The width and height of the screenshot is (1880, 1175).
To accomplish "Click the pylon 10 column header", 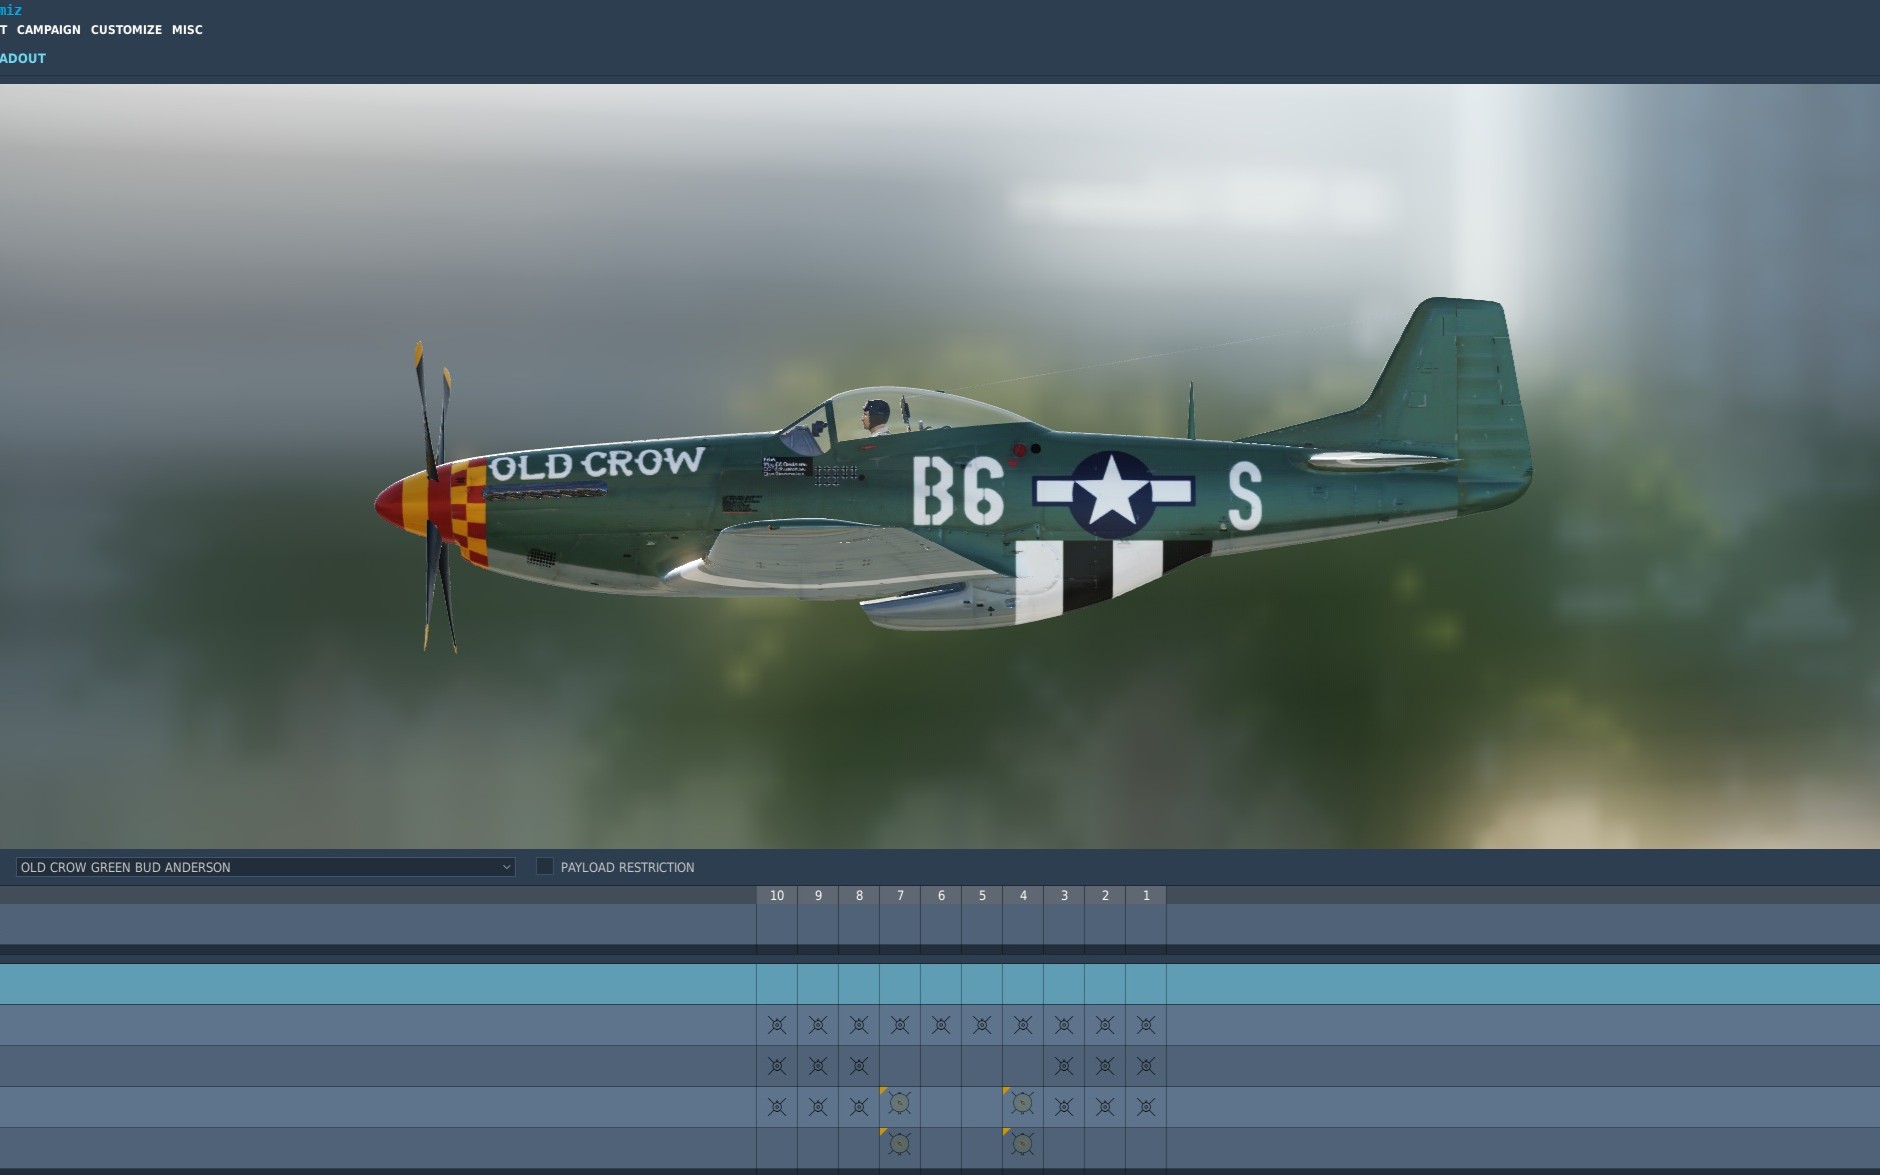I will [777, 895].
